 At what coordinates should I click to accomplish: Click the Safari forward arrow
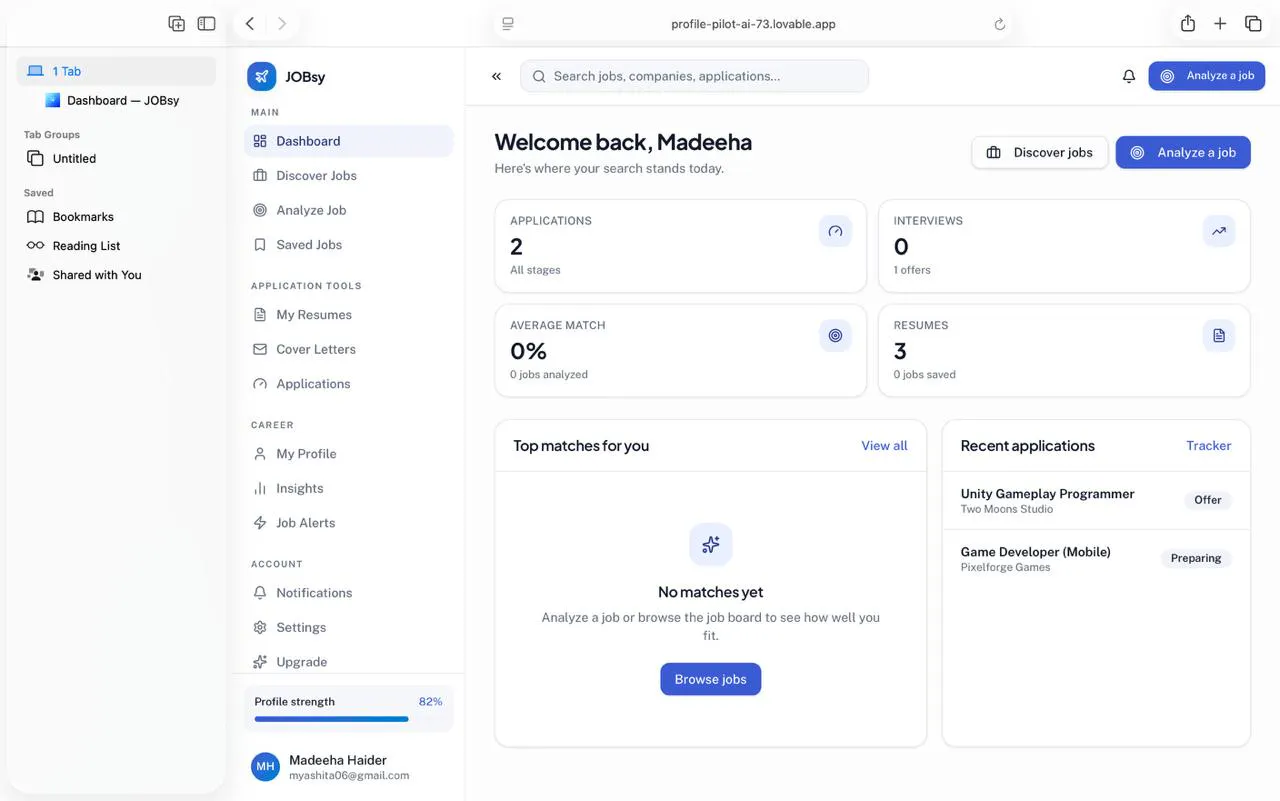(x=282, y=24)
